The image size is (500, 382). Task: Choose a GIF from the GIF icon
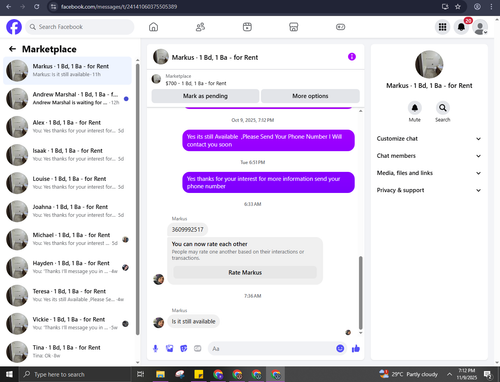[198, 349]
